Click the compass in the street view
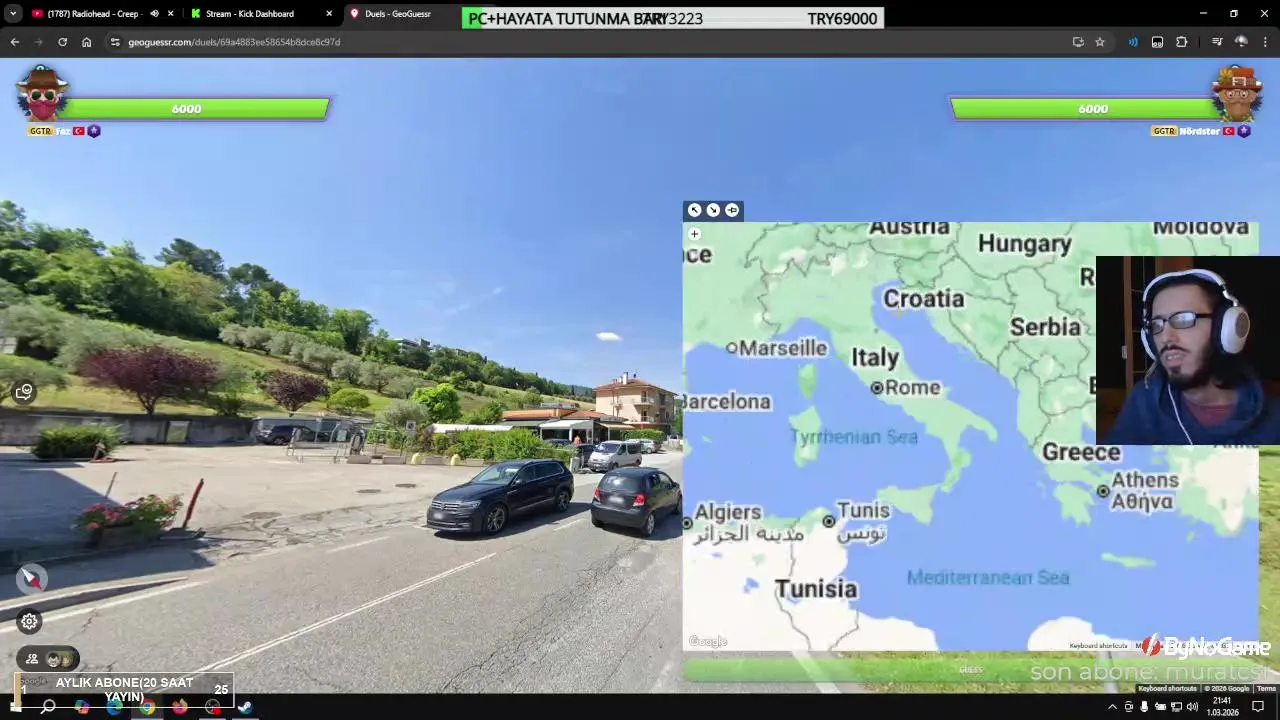1280x720 pixels. 31,578
